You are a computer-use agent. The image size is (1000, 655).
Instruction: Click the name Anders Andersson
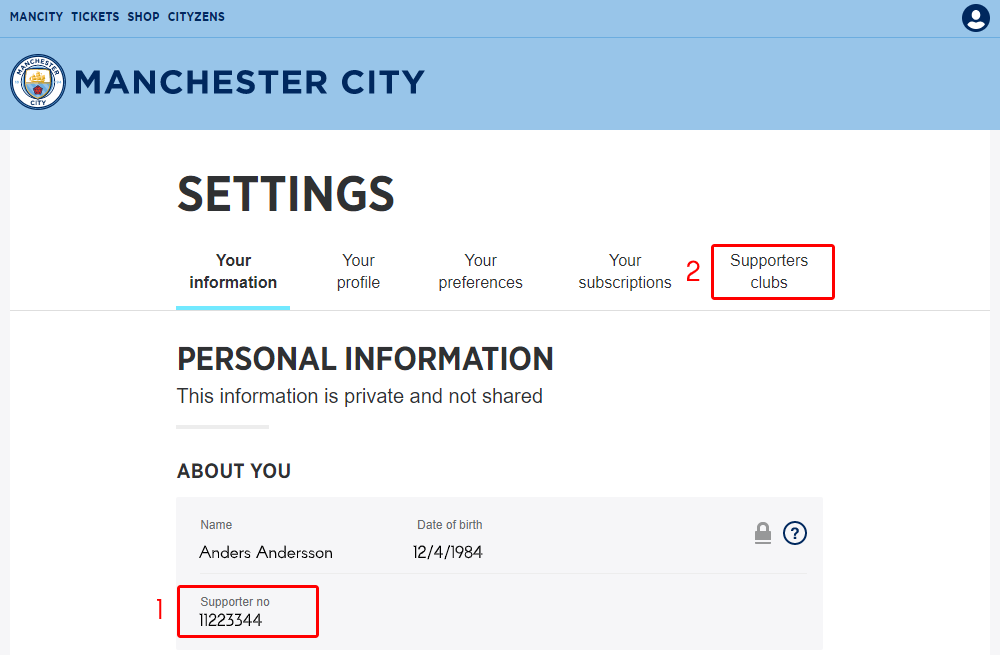click(x=266, y=552)
